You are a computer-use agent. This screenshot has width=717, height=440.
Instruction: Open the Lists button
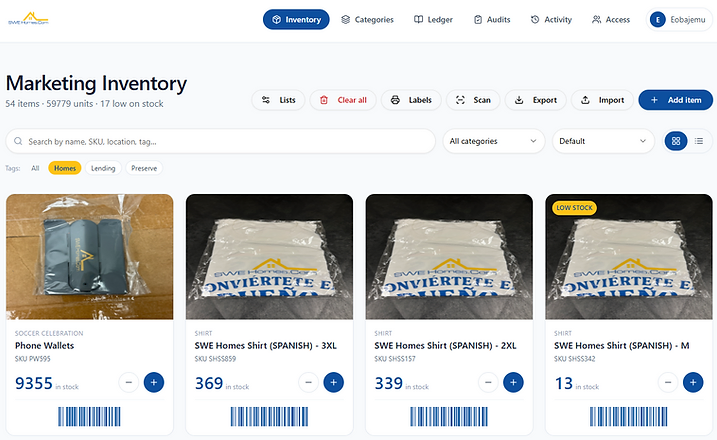pyautogui.click(x=278, y=100)
